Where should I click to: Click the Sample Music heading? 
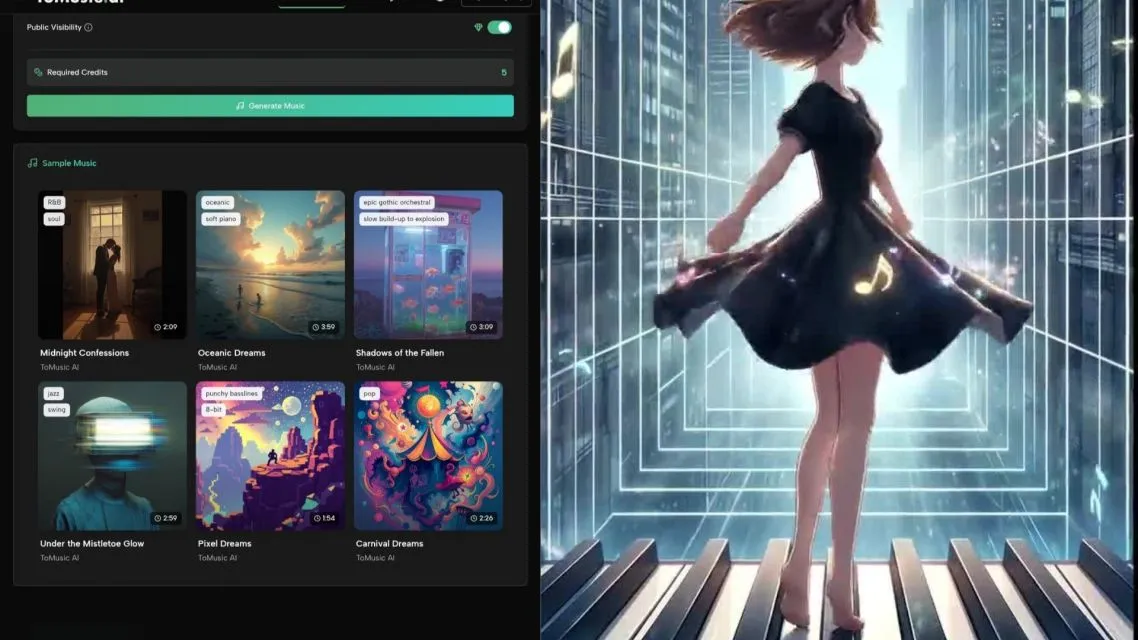[69, 163]
